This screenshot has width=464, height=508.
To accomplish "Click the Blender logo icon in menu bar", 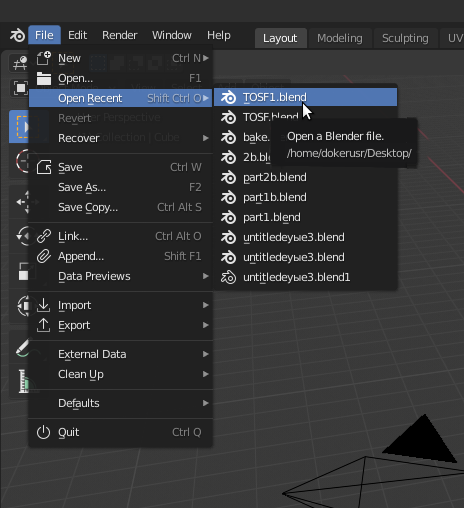I will click(x=17, y=35).
